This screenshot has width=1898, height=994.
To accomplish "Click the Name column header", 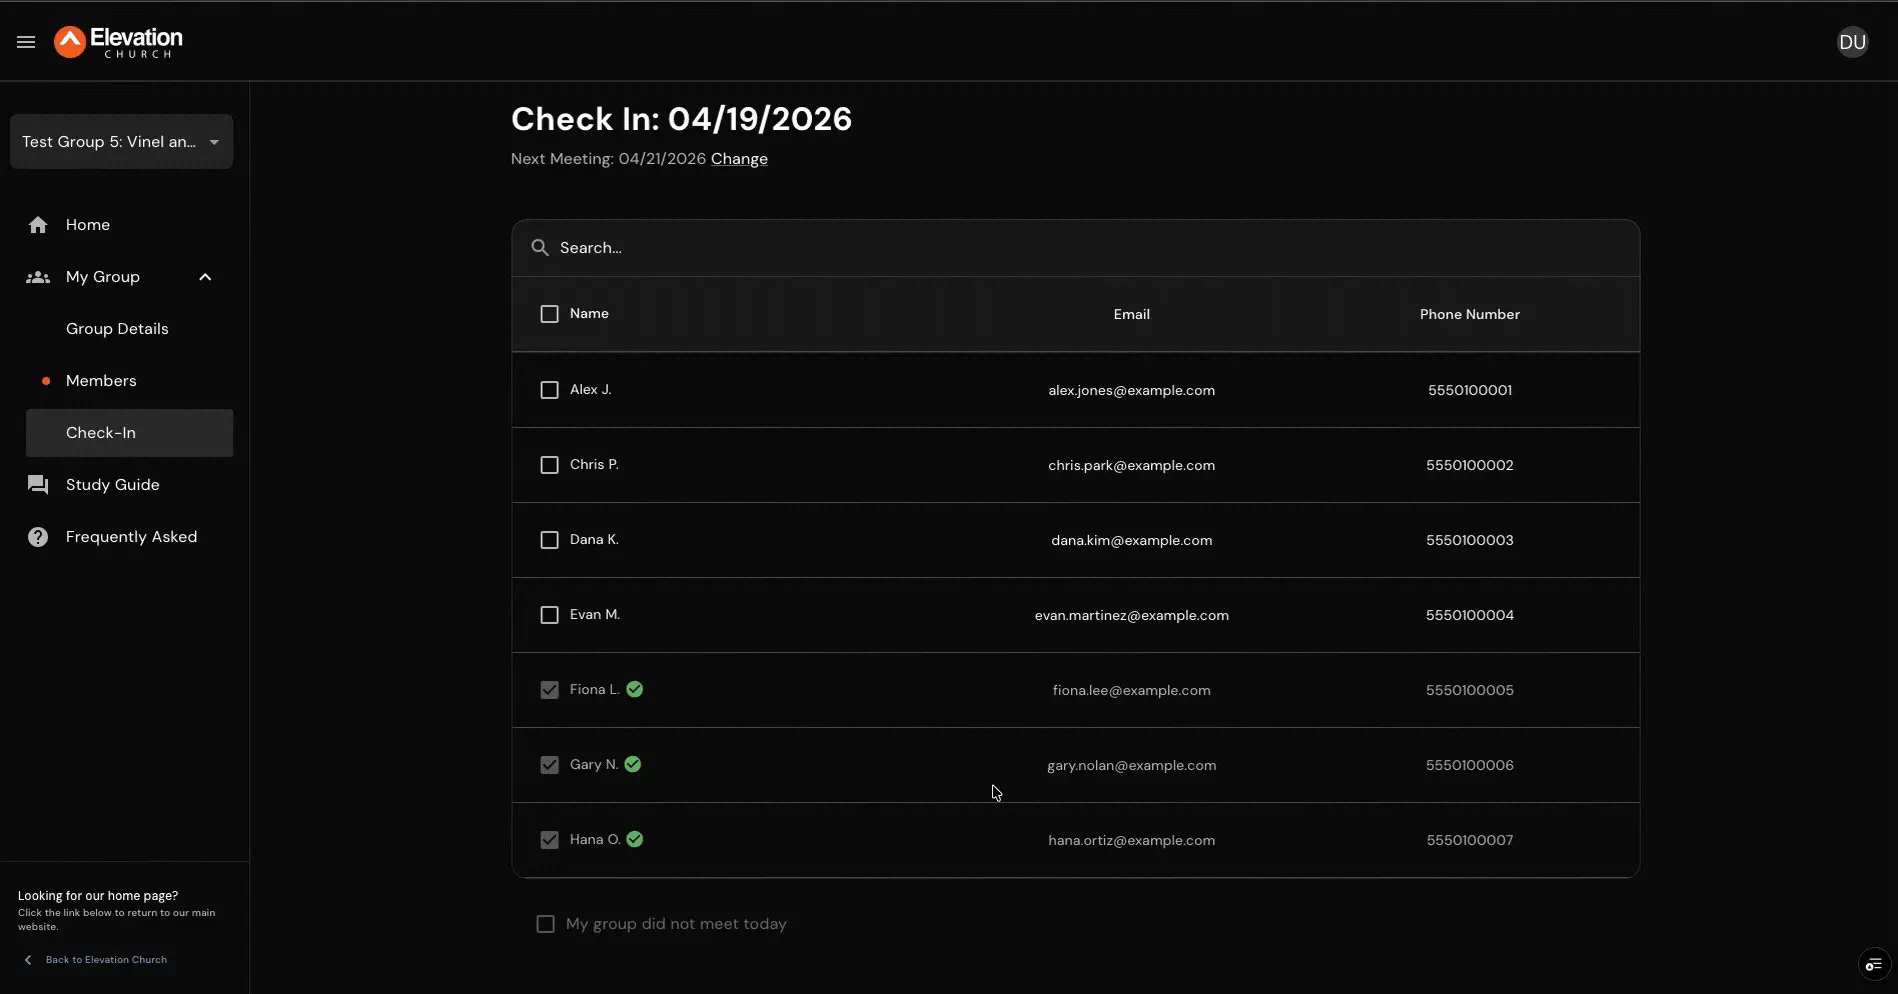I will (589, 314).
